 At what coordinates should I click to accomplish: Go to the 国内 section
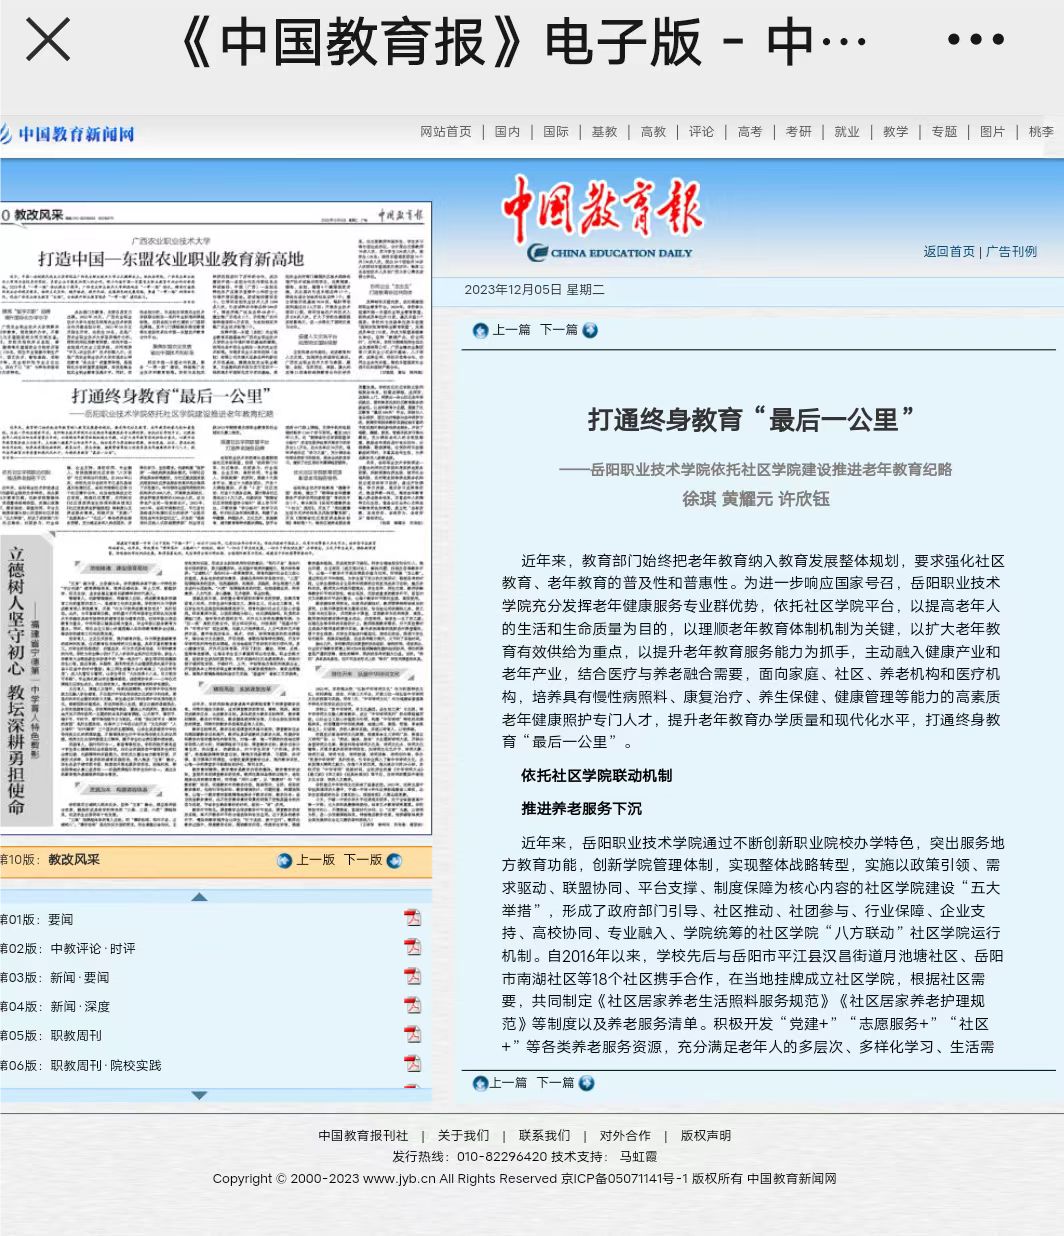(x=507, y=132)
